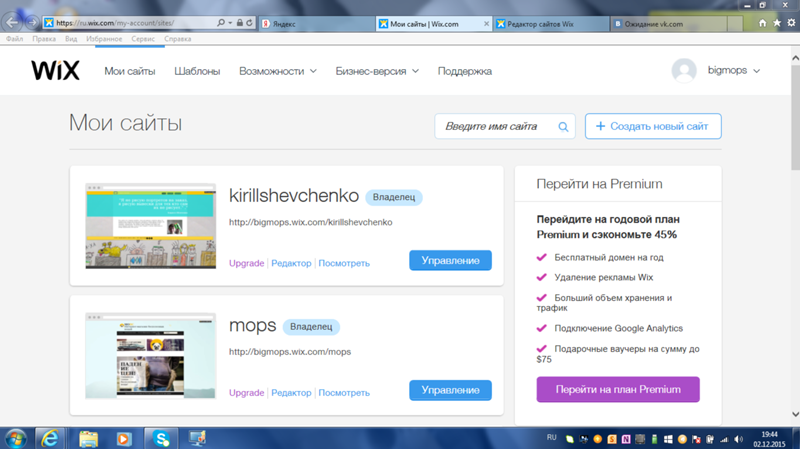Switch to the Яндекс tab
Viewport: 800px width, 449px height.
(x=316, y=23)
